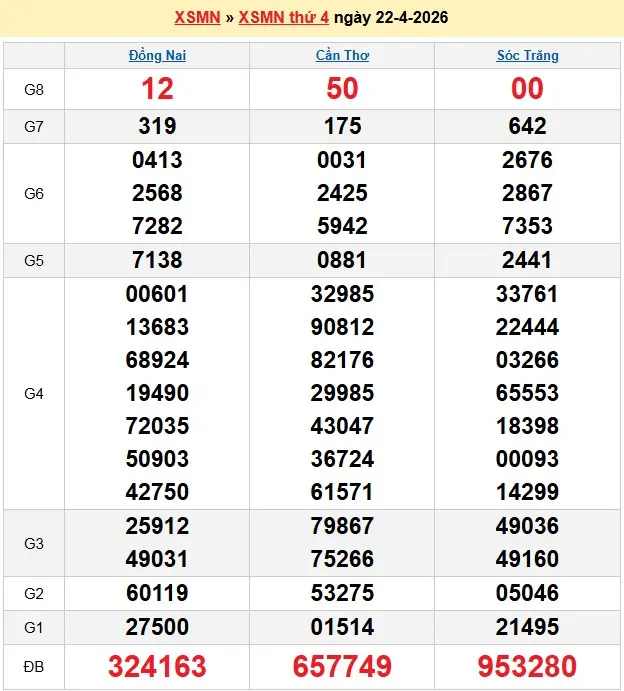Viewport: 624px width, 691px height.
Task: Click the G1 number 27500
Action: [x=157, y=627]
